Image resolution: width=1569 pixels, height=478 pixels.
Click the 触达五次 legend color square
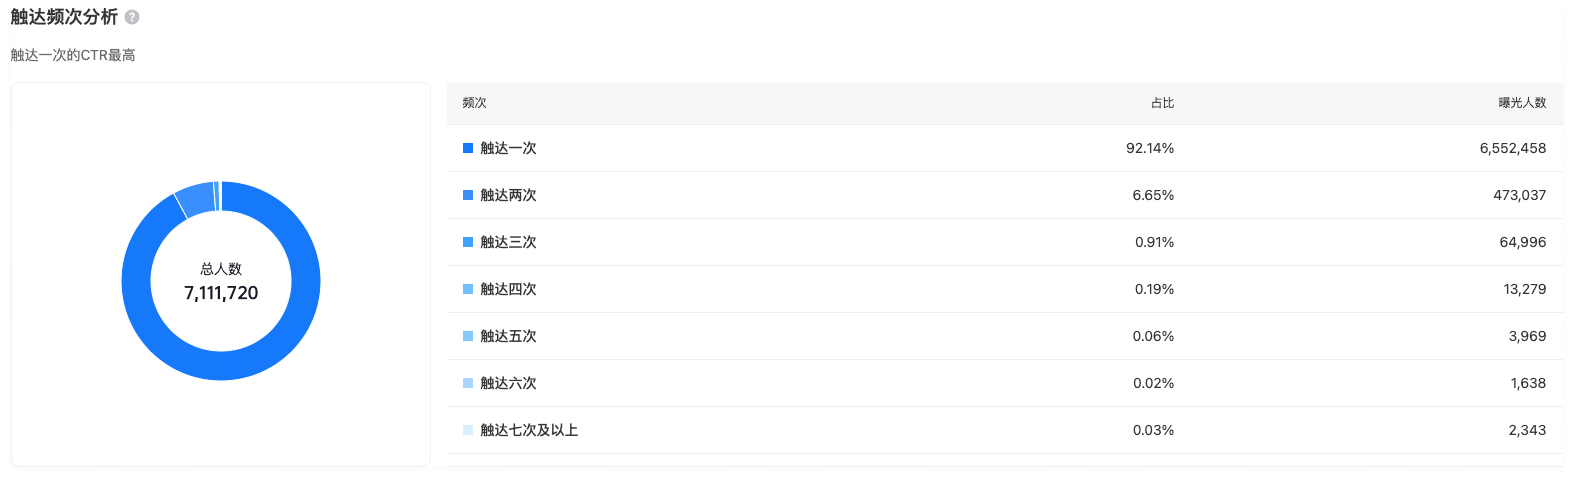click(468, 336)
